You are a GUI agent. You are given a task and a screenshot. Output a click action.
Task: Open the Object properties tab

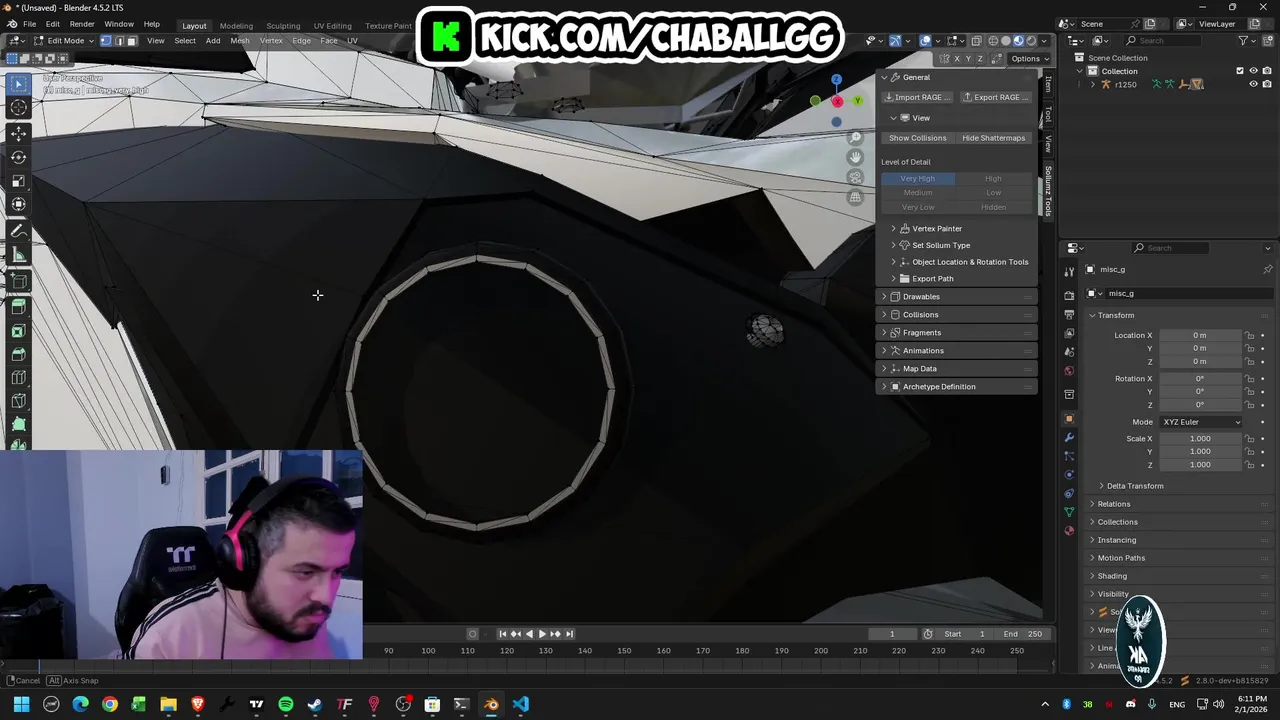[x=1069, y=418]
